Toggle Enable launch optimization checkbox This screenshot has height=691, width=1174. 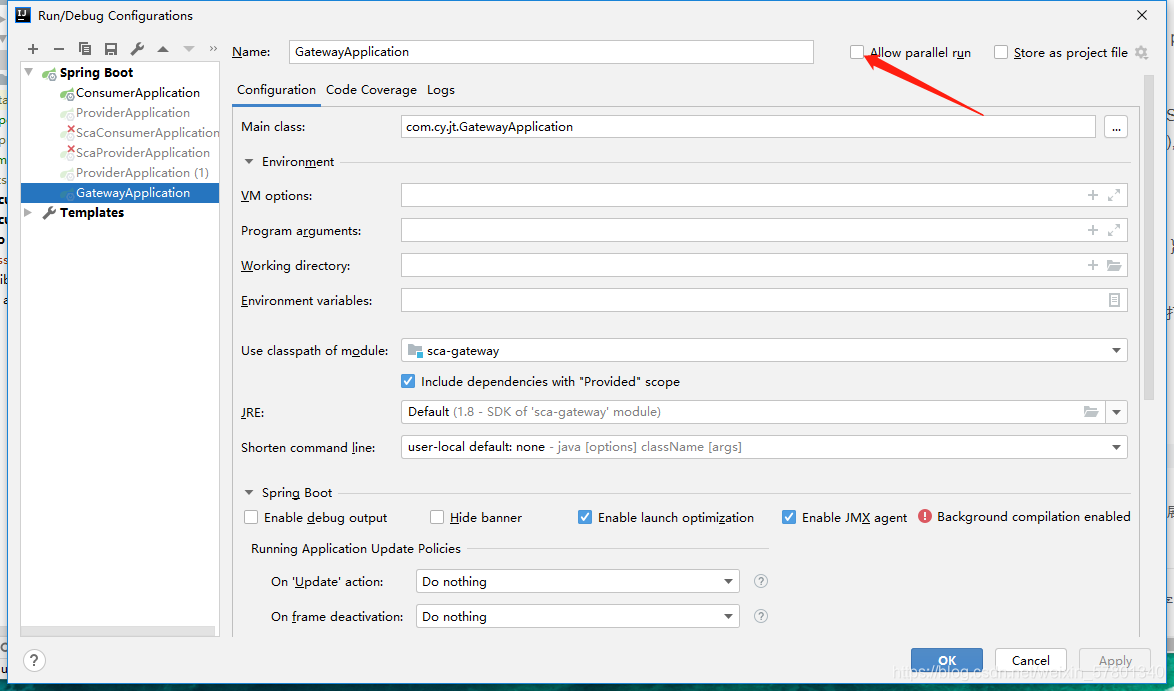(585, 517)
